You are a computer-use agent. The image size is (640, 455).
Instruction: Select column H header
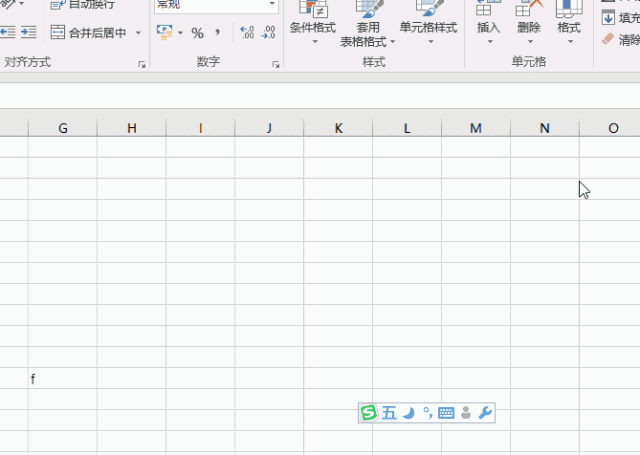pos(131,128)
